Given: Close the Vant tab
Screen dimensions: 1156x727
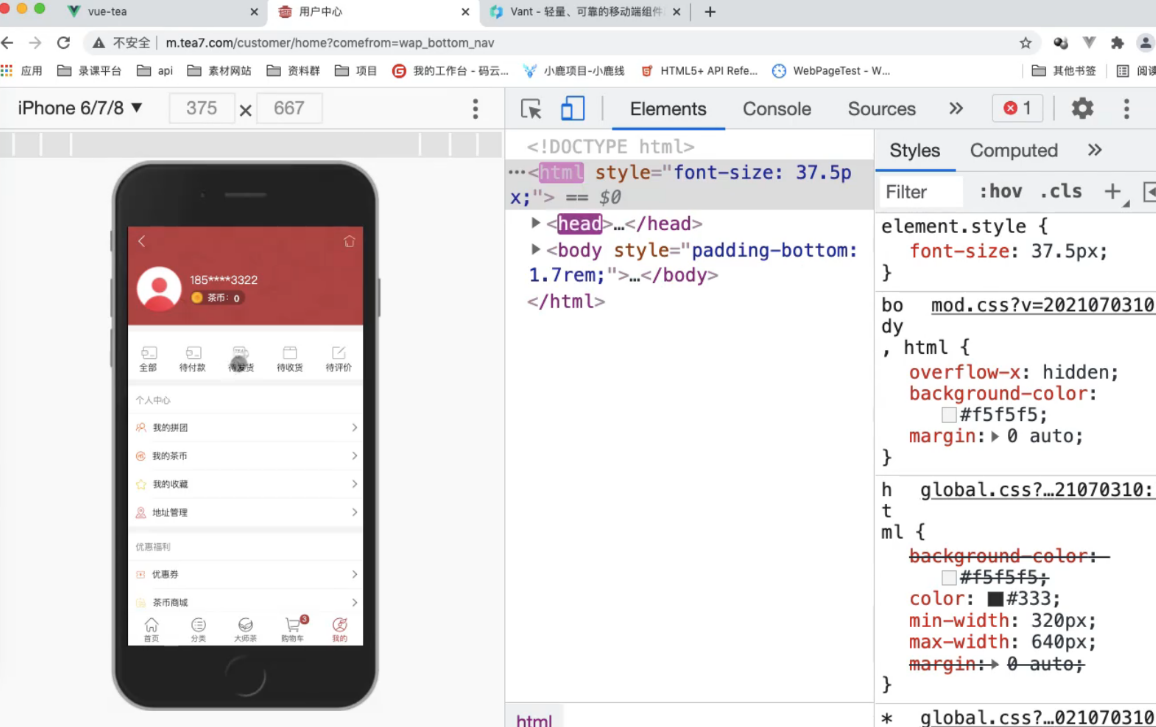Looking at the screenshot, I should [676, 12].
